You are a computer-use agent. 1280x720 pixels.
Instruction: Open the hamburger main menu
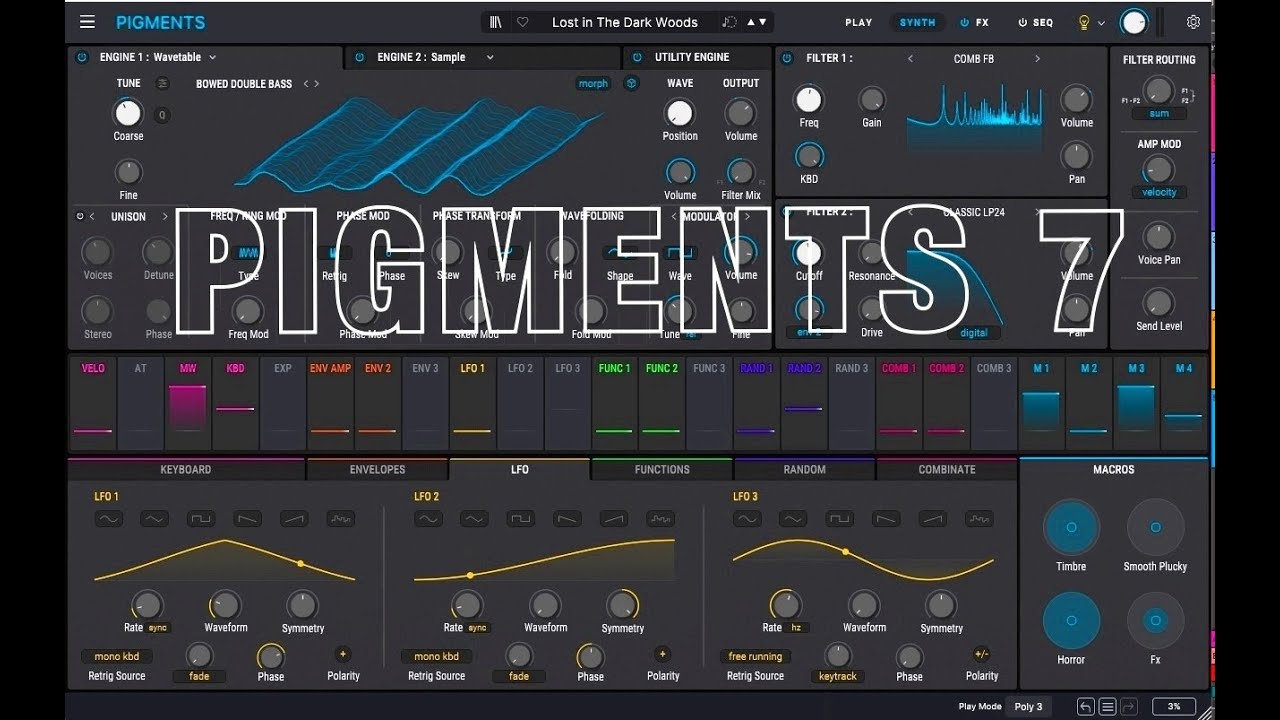[x=88, y=22]
